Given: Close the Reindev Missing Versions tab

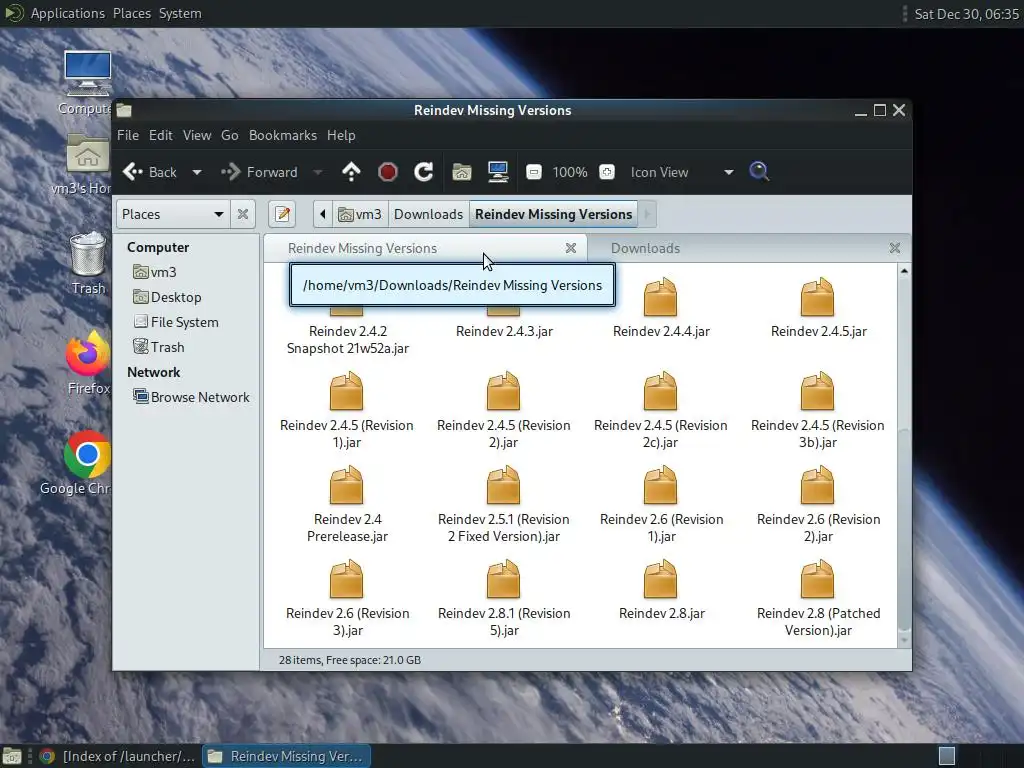Looking at the screenshot, I should click(x=571, y=248).
